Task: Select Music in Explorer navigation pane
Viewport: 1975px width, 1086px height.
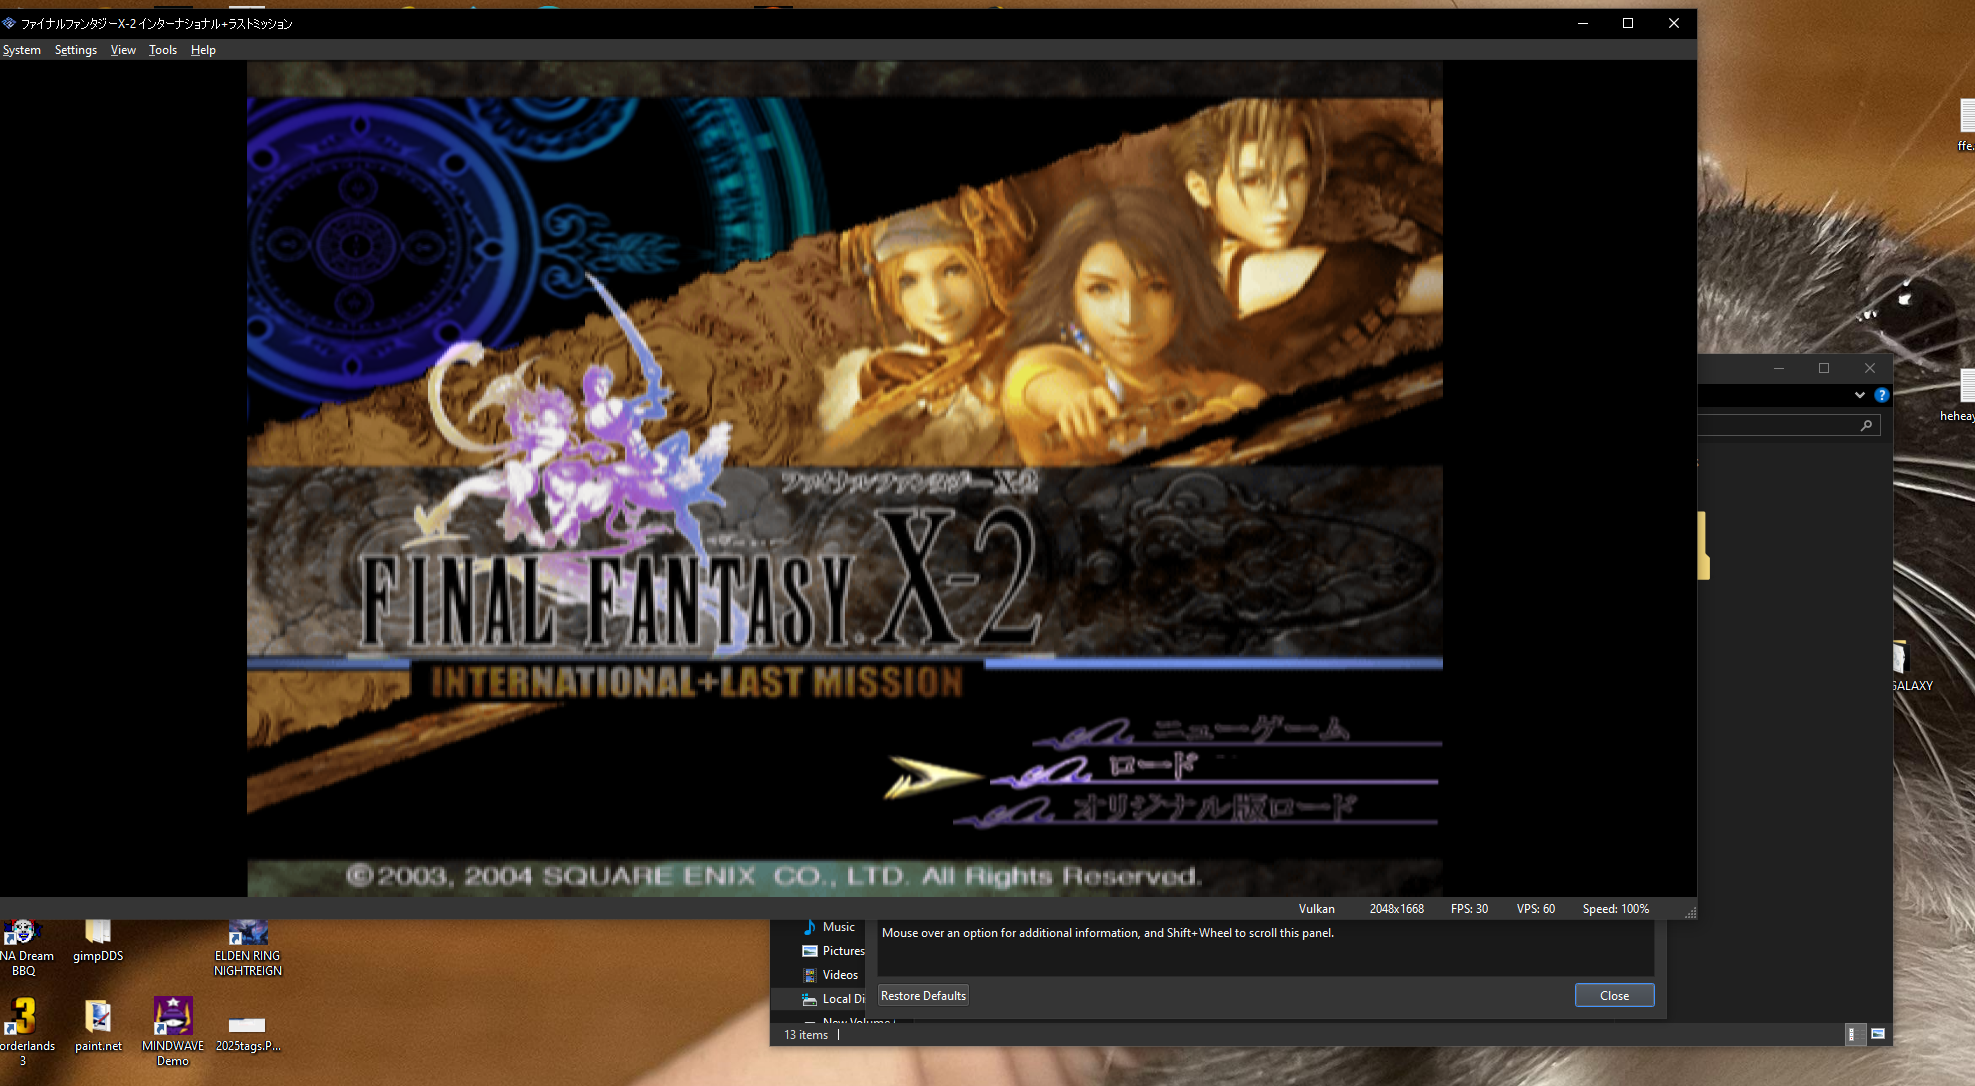Action: (829, 927)
